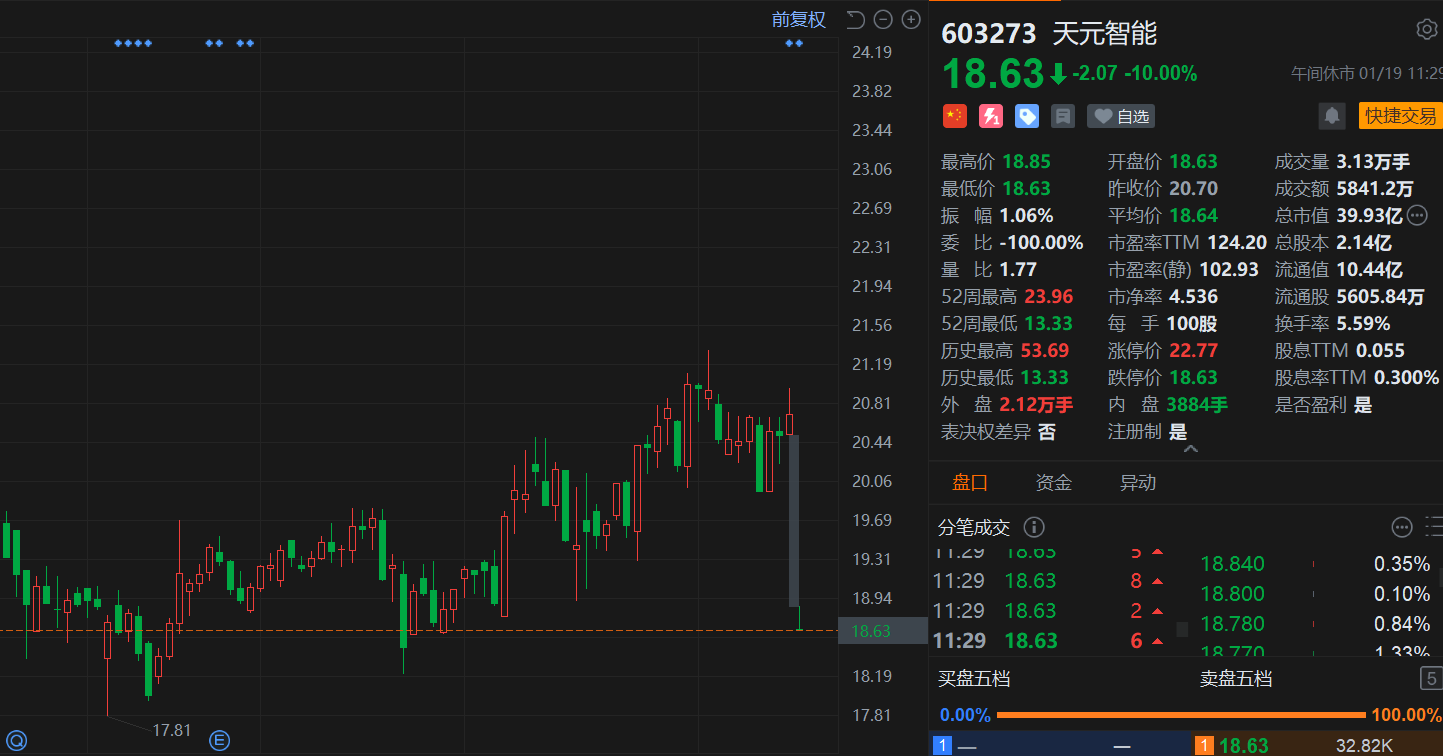Collapse the stock details with the chevron

point(1190,450)
